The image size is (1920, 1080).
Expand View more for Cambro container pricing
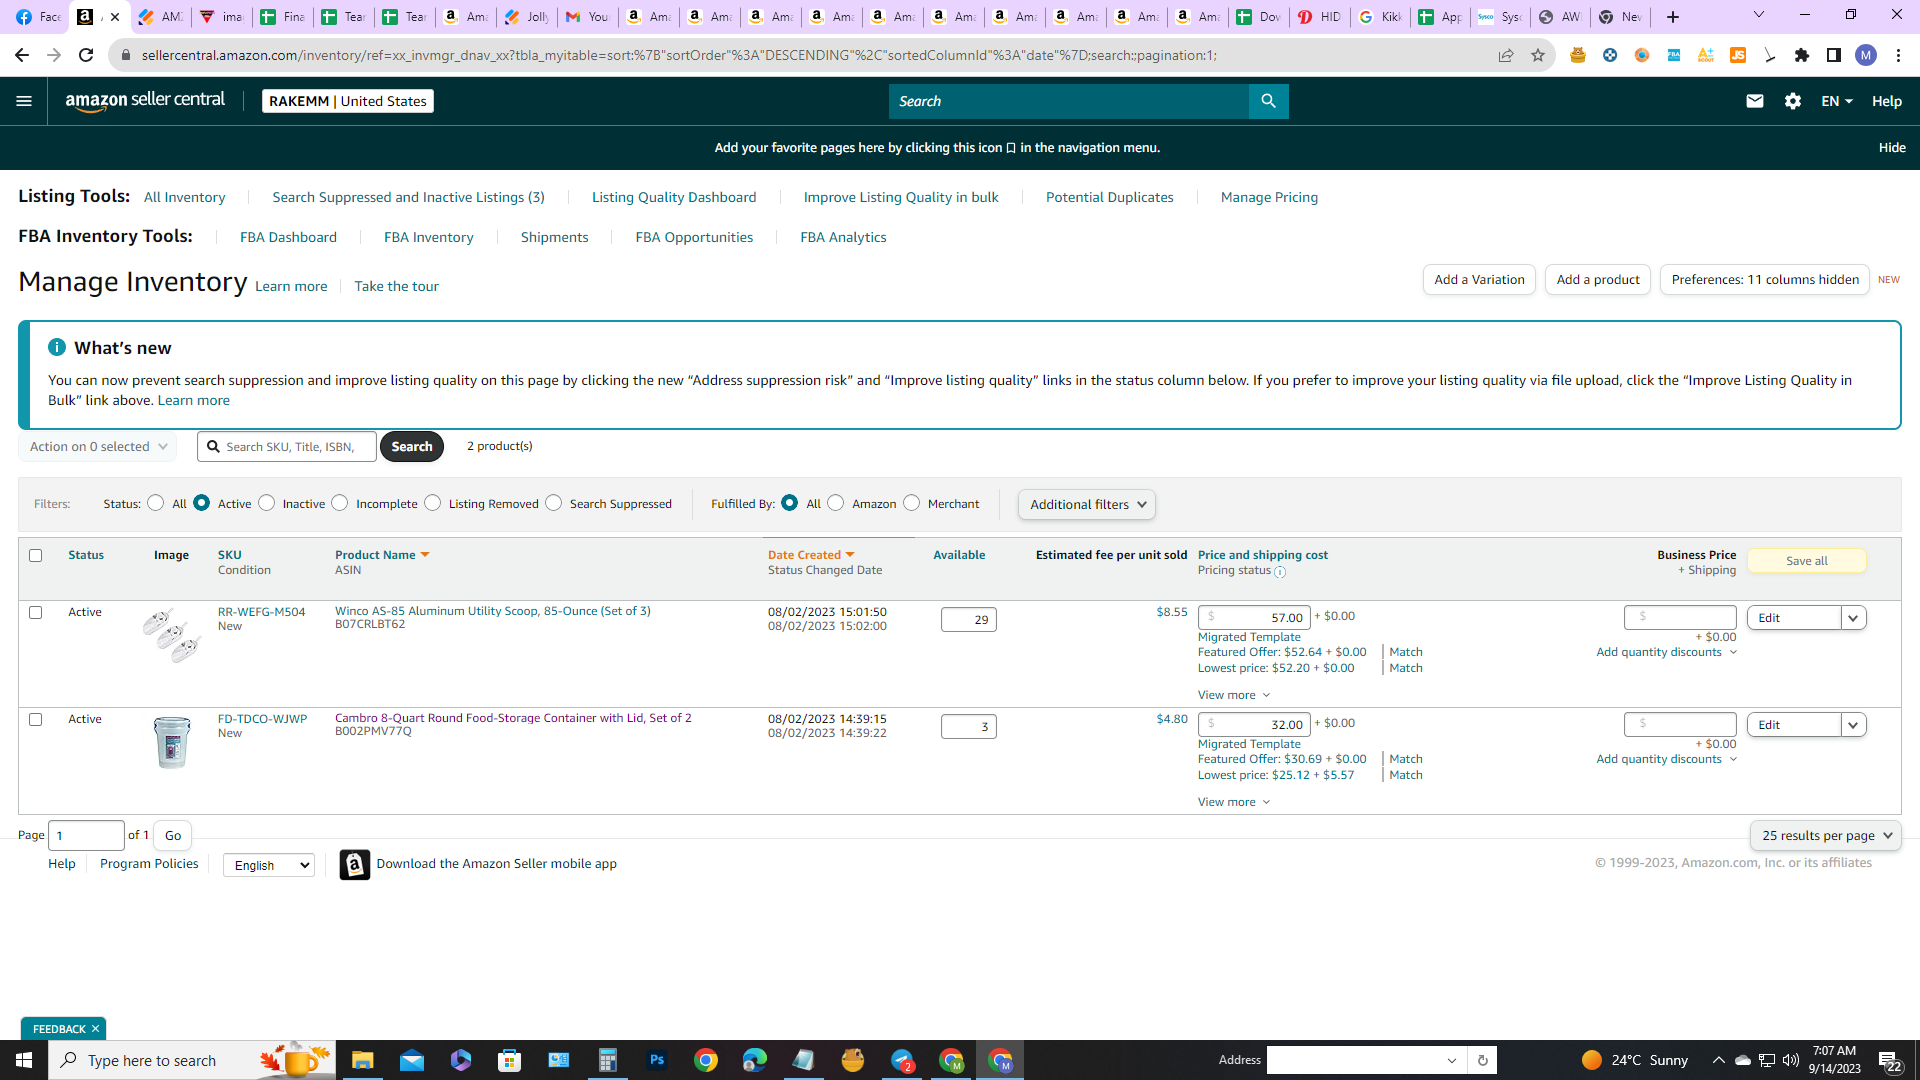pyautogui.click(x=1234, y=802)
